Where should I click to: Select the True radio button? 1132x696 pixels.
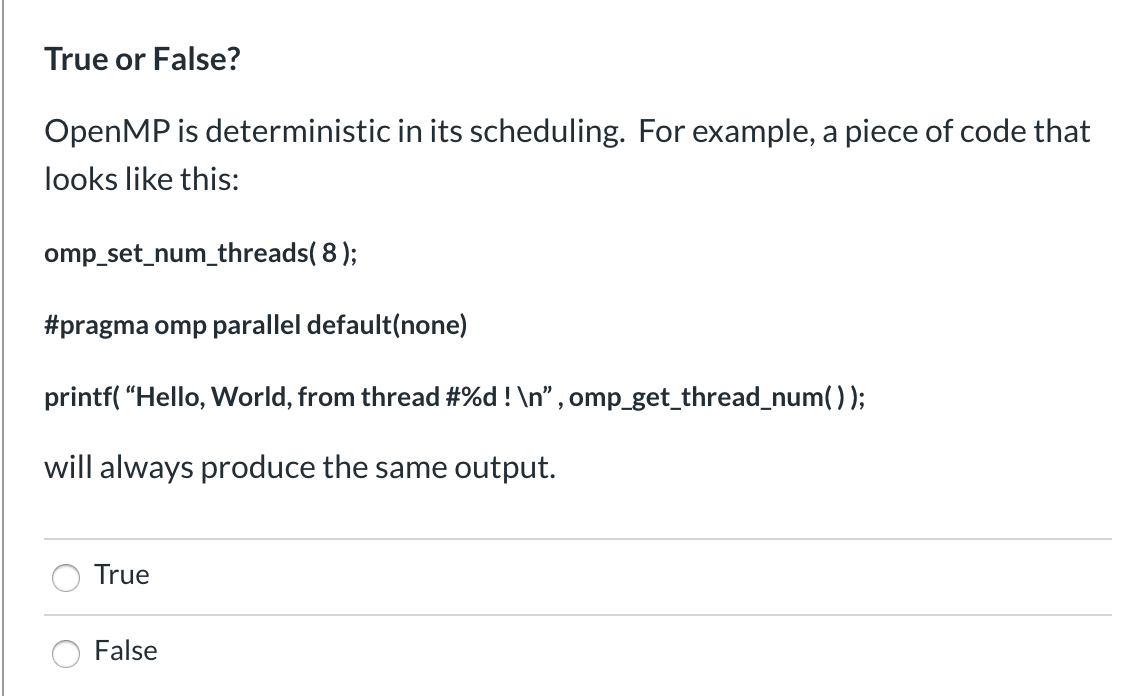coord(66,578)
